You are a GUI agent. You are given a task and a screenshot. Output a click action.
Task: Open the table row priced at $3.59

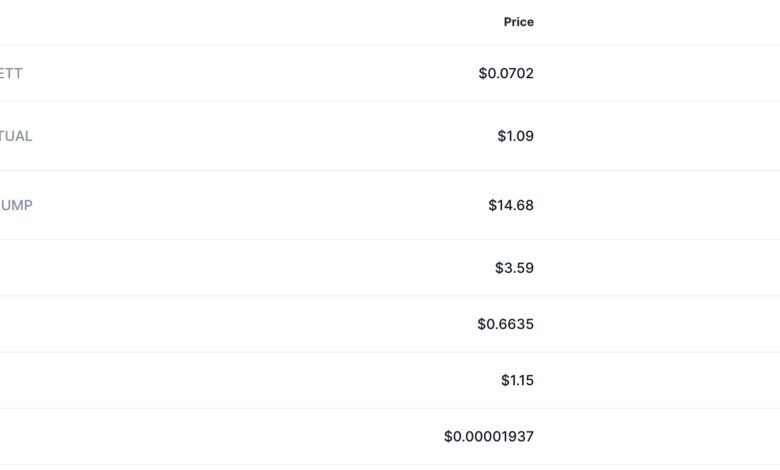click(x=390, y=268)
